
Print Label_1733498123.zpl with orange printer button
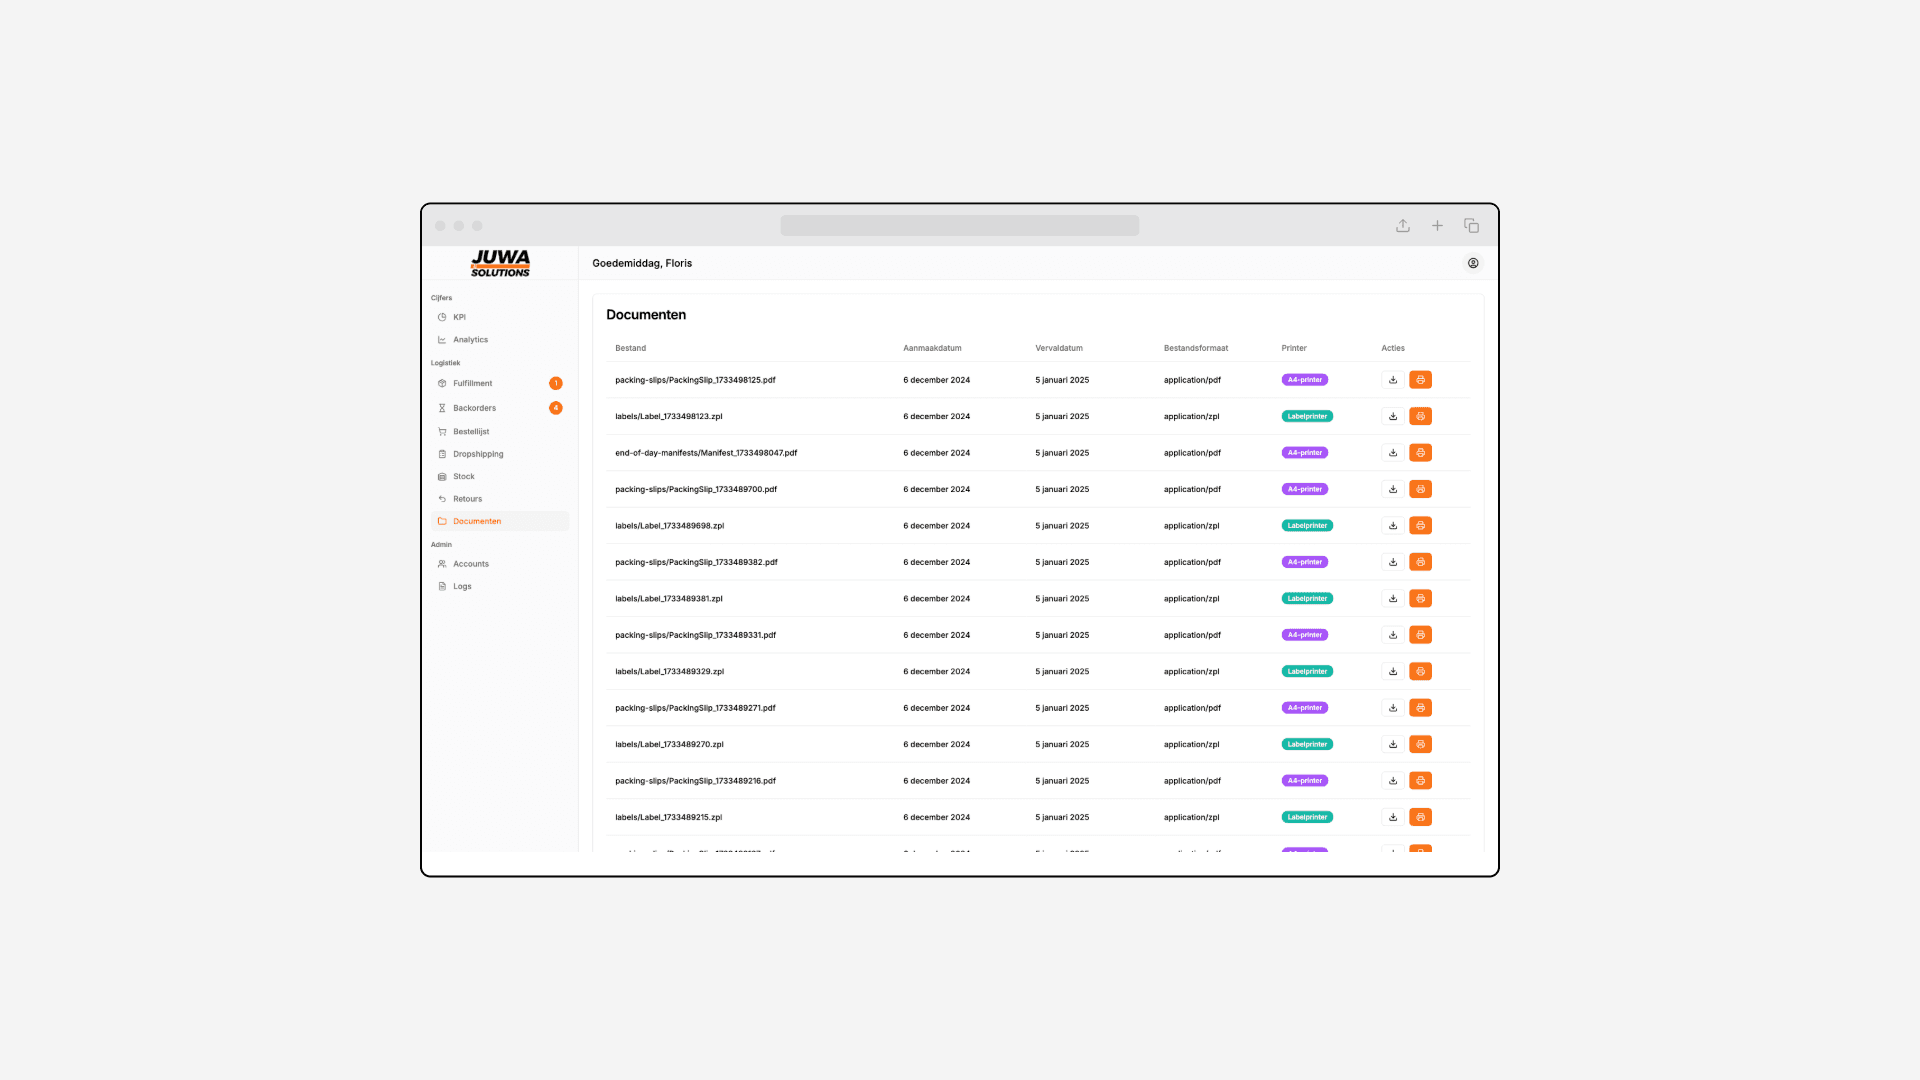pos(1420,416)
